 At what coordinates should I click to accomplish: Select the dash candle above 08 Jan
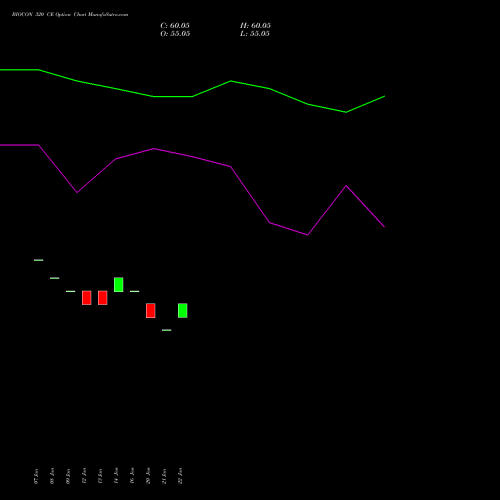55,278
